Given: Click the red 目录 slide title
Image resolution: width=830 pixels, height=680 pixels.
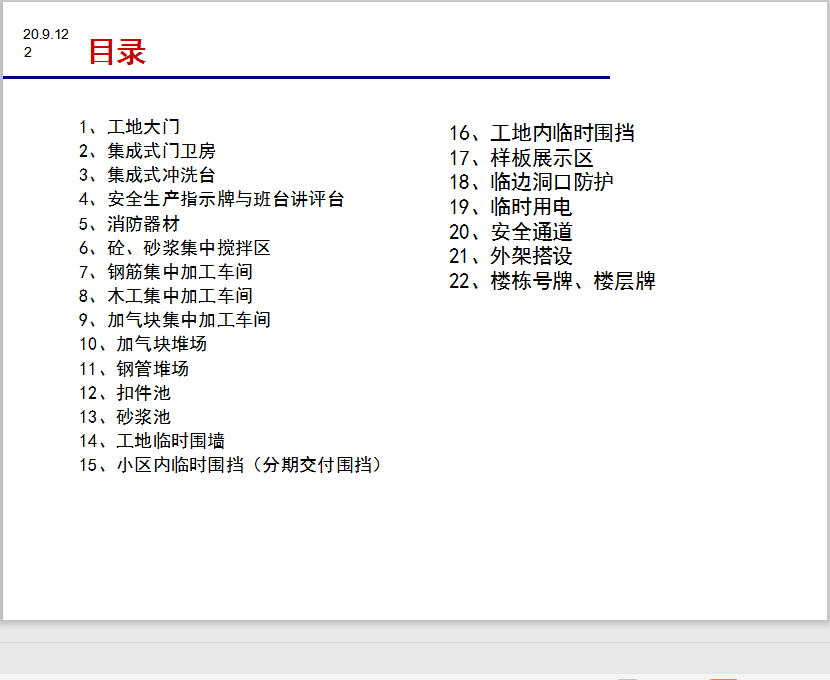Looking at the screenshot, I should [x=118, y=52].
